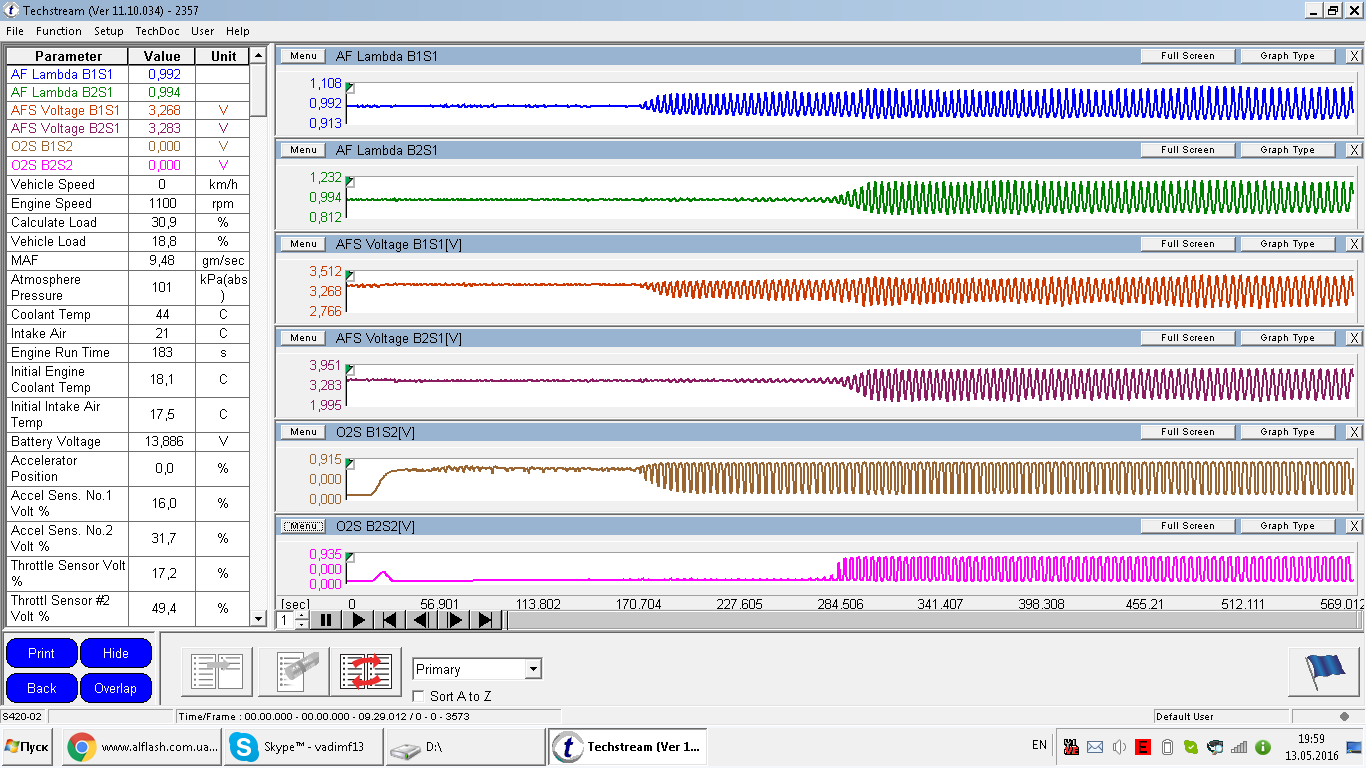Click the parameter list transfer icon
The image size is (1366, 768).
[x=217, y=671]
